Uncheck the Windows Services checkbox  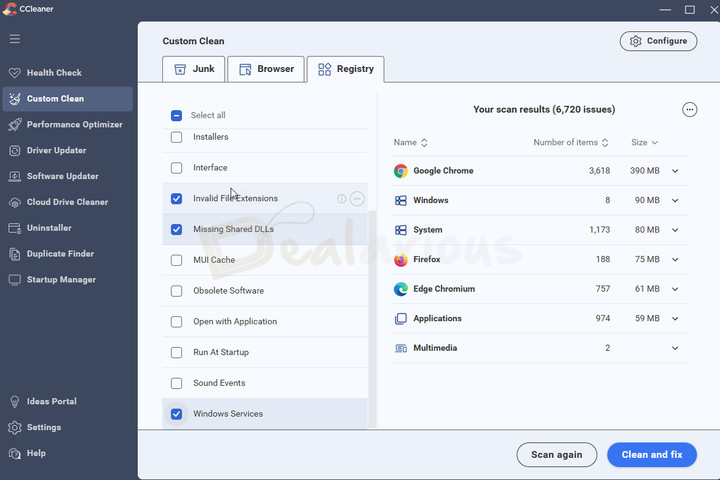tap(176, 414)
